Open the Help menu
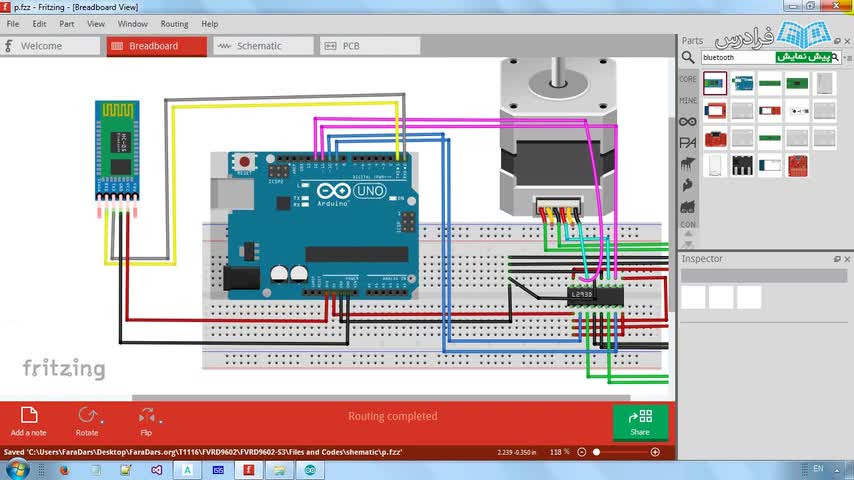Screen dimensions: 854x480 pos(210,24)
